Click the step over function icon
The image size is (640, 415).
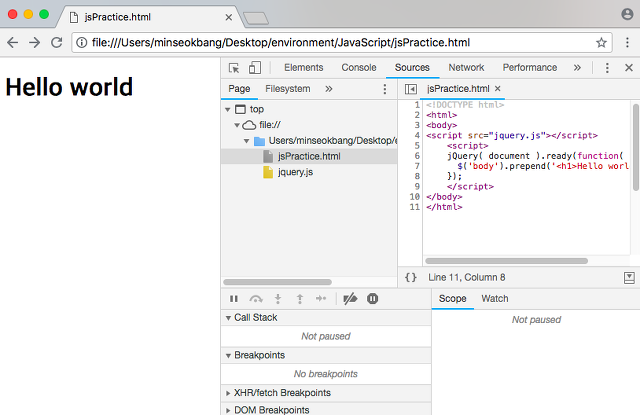(x=256, y=299)
